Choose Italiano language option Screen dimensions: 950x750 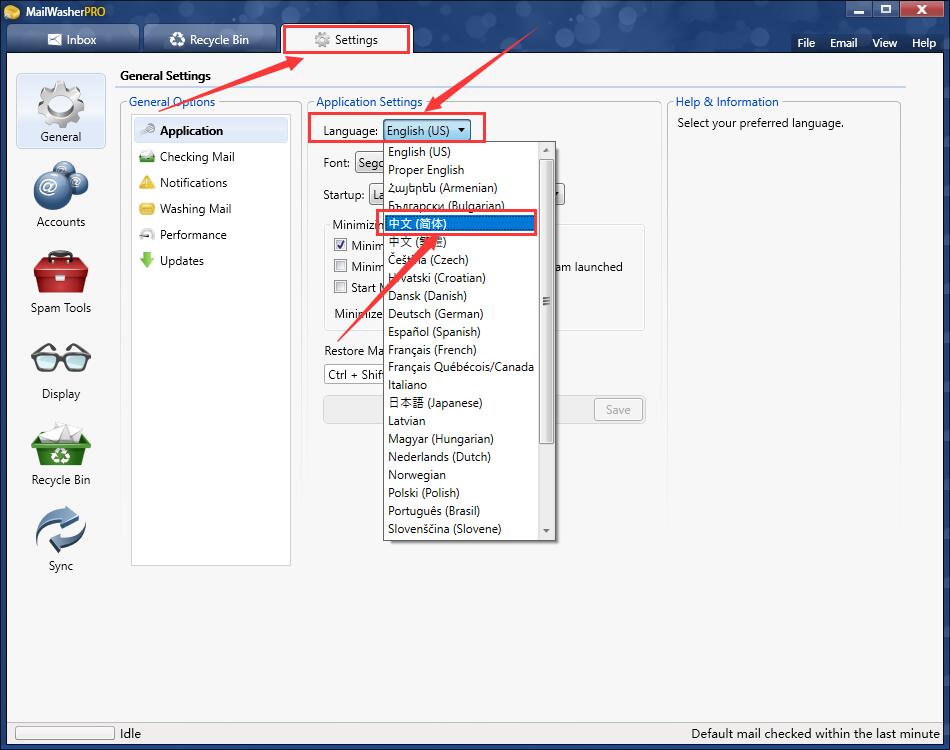click(x=461, y=385)
